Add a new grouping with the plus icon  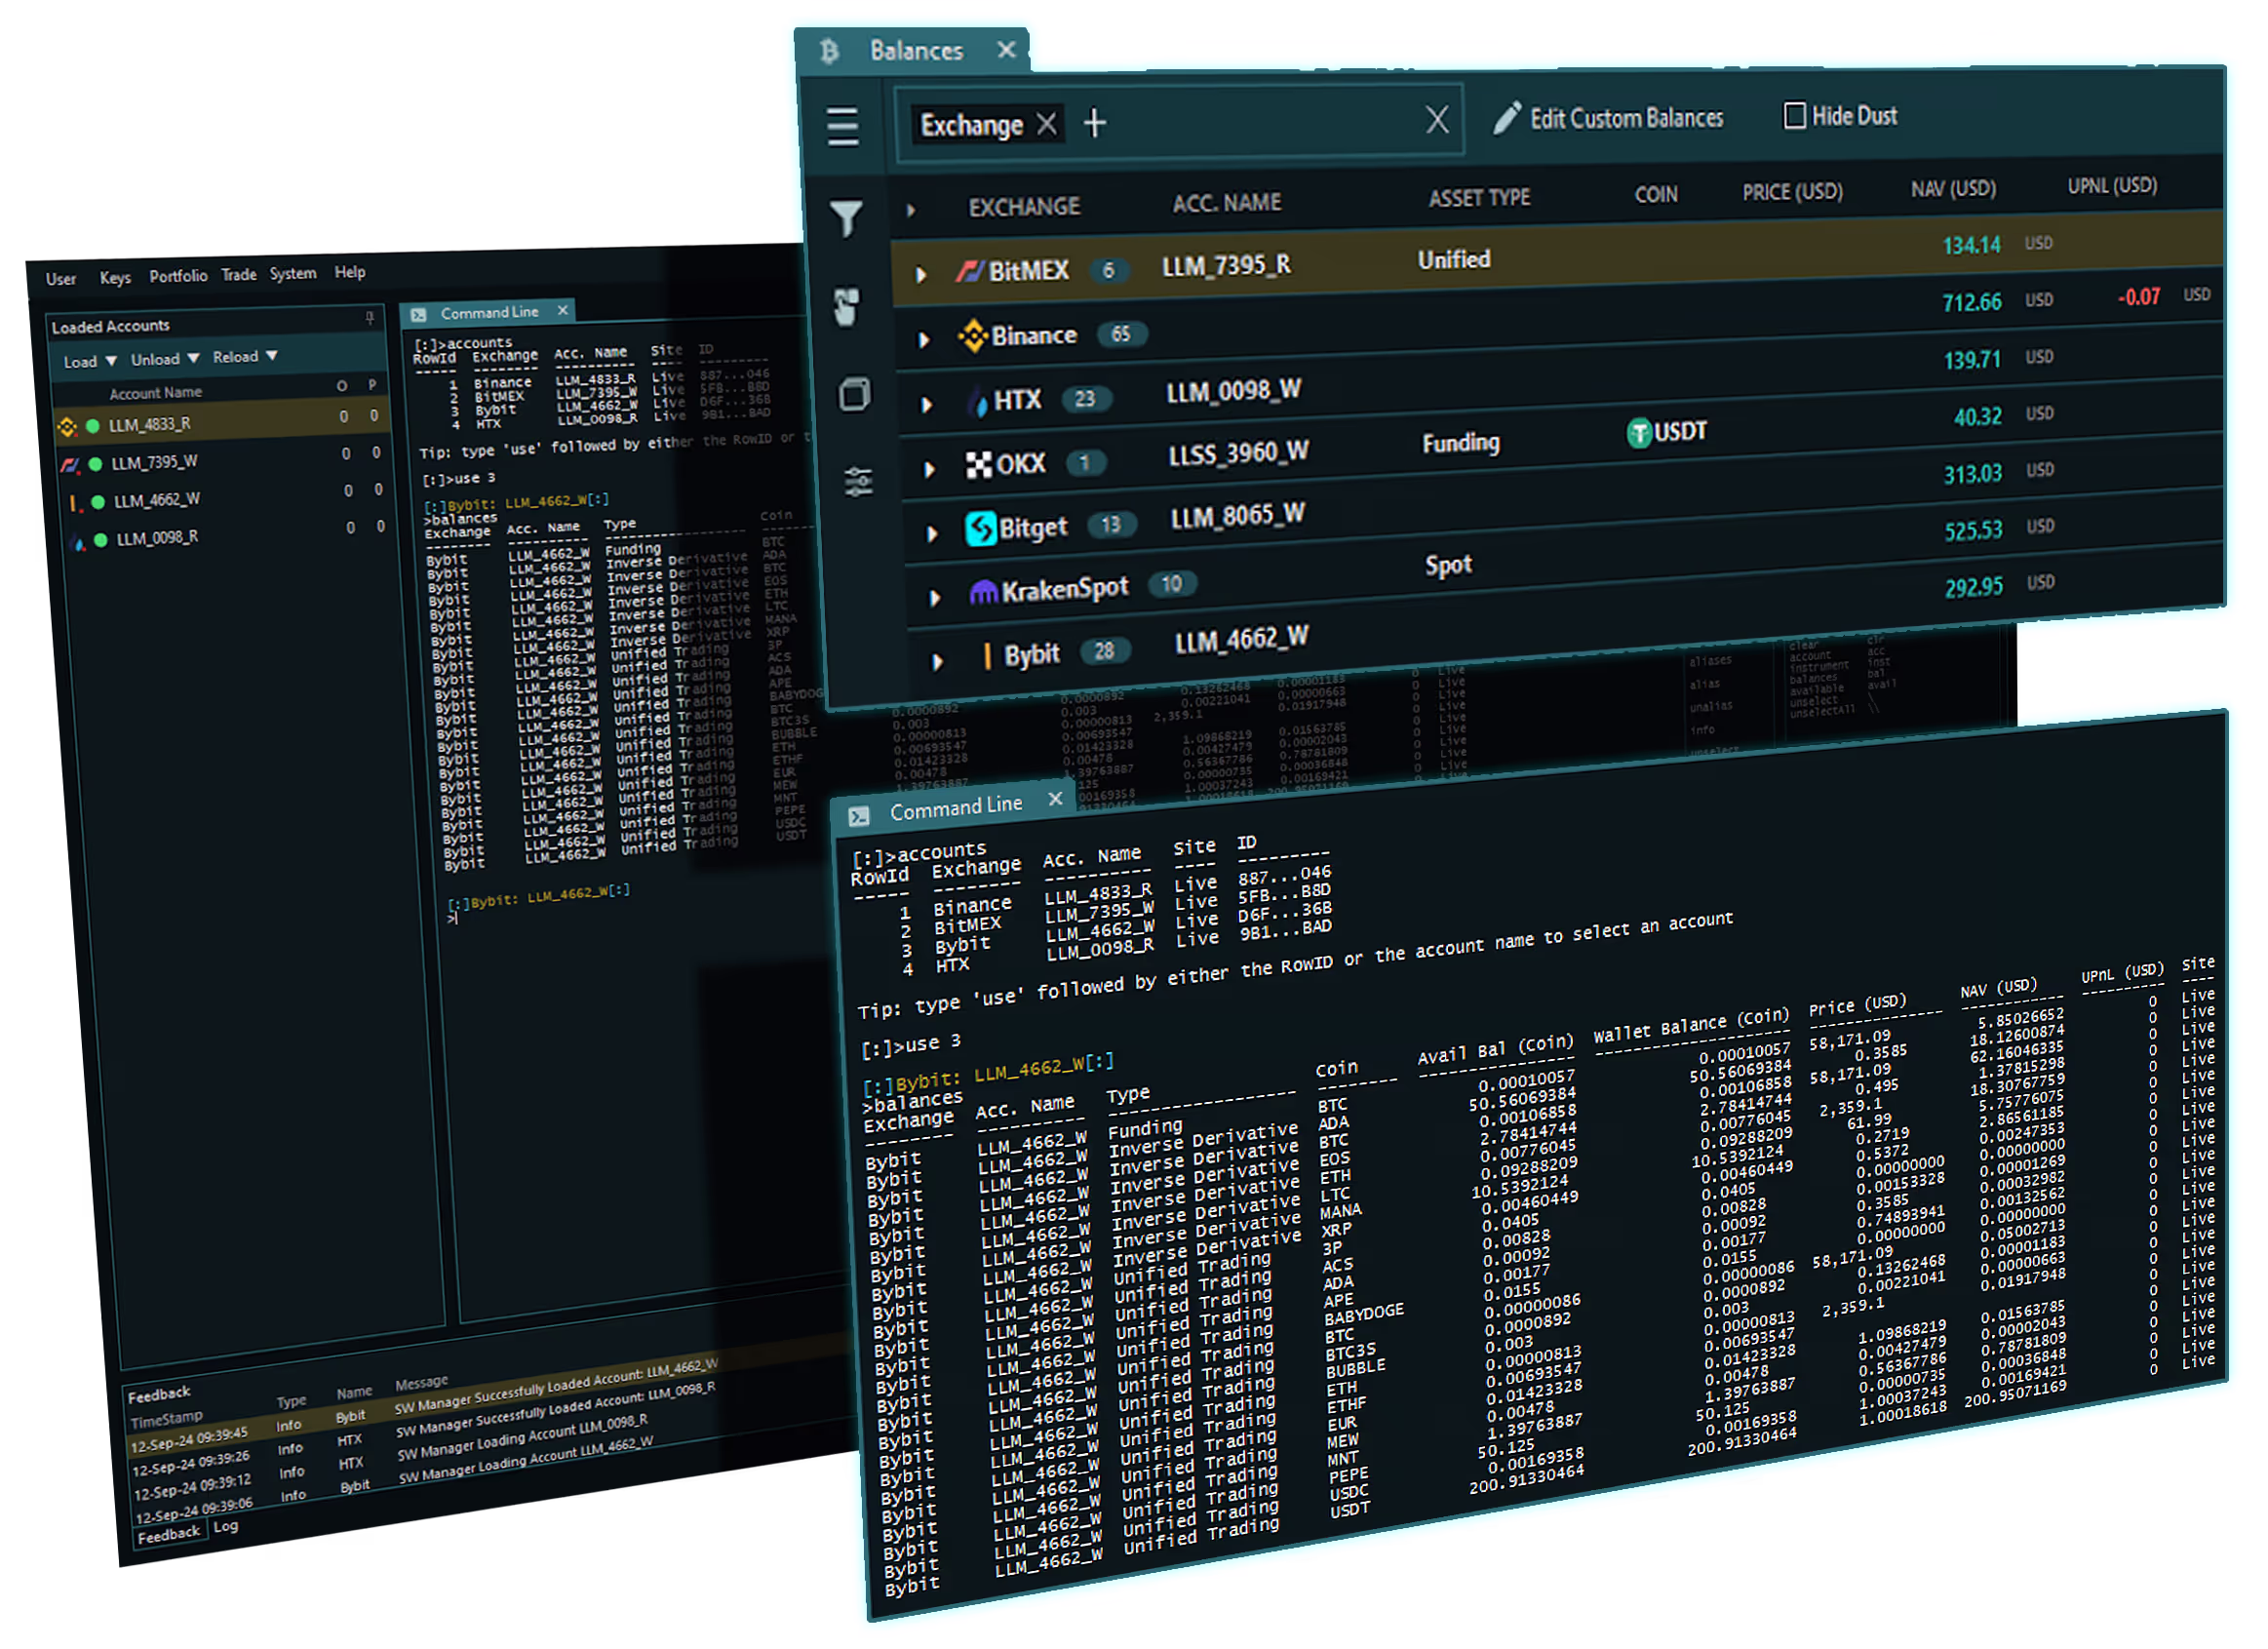tap(1095, 123)
